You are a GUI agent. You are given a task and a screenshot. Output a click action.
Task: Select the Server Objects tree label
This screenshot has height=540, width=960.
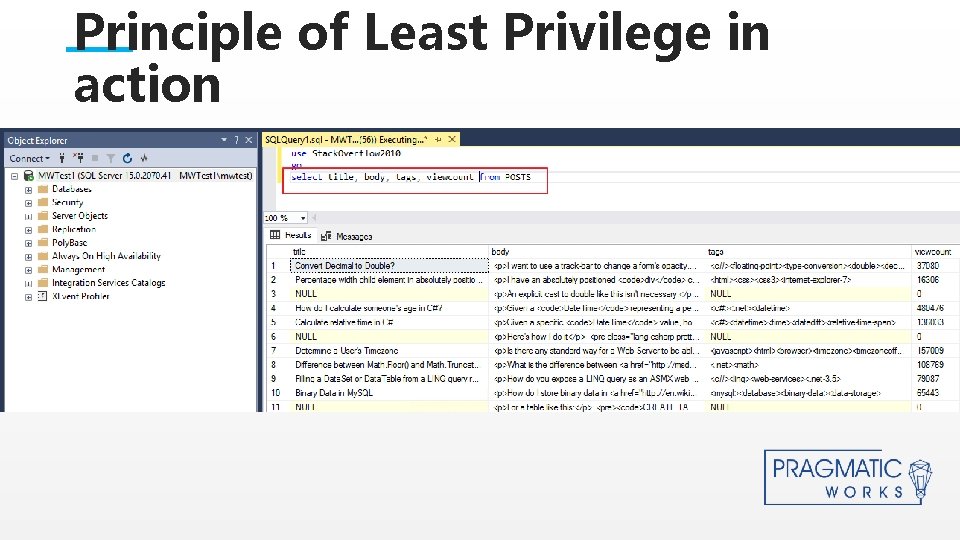pyautogui.click(x=80, y=216)
